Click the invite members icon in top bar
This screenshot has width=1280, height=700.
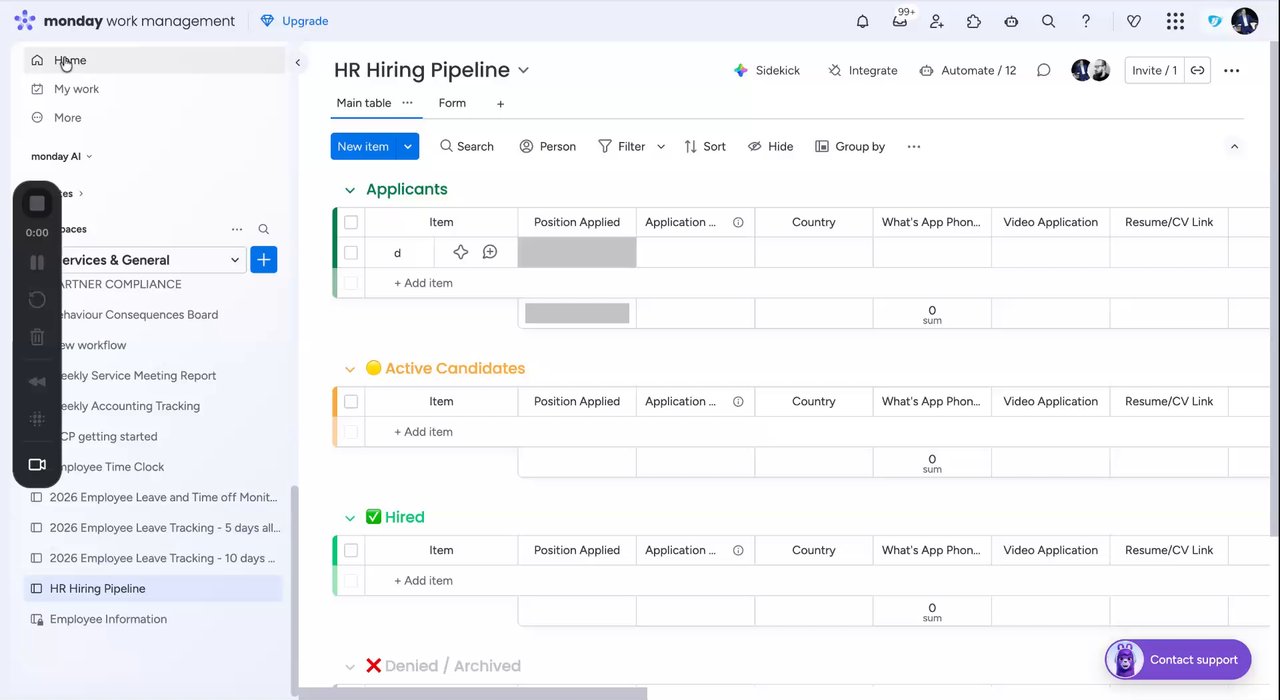pyautogui.click(x=937, y=21)
